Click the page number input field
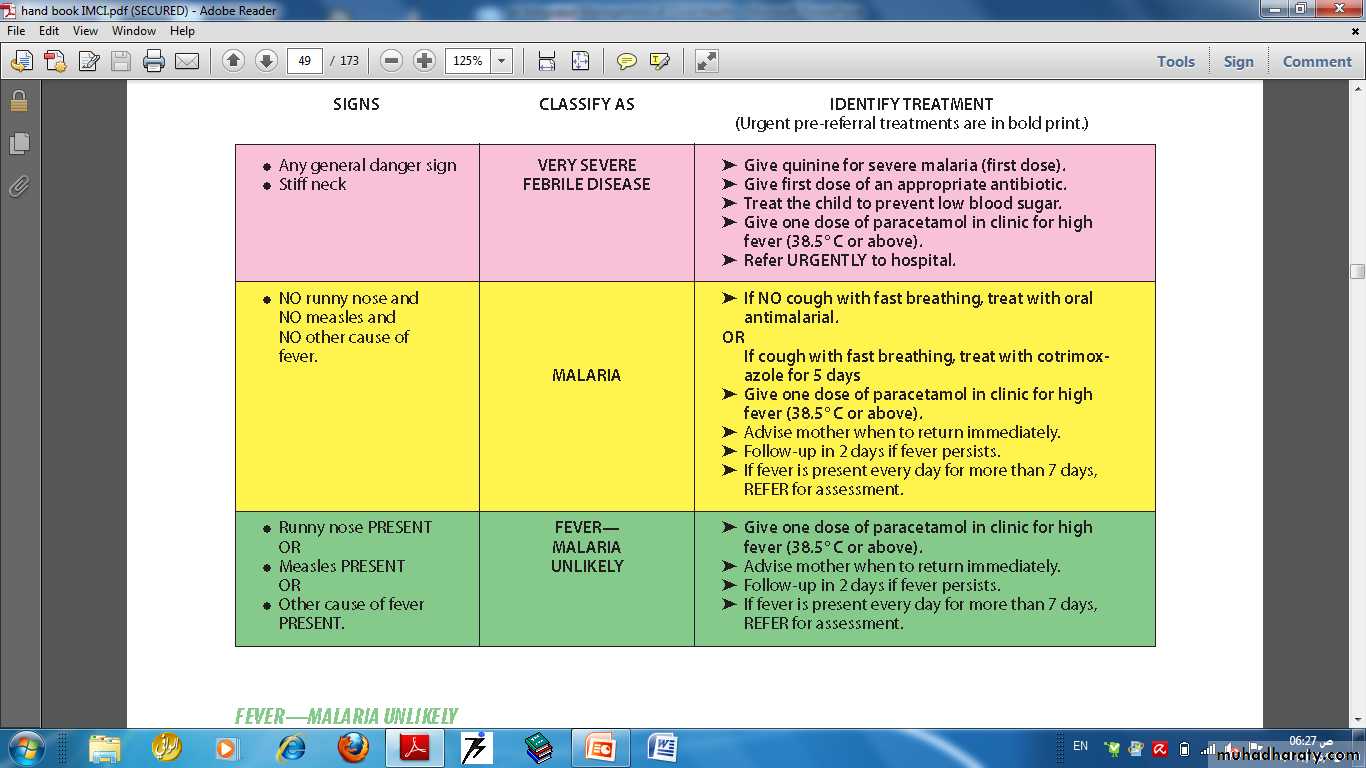1366x768 pixels. [304, 61]
